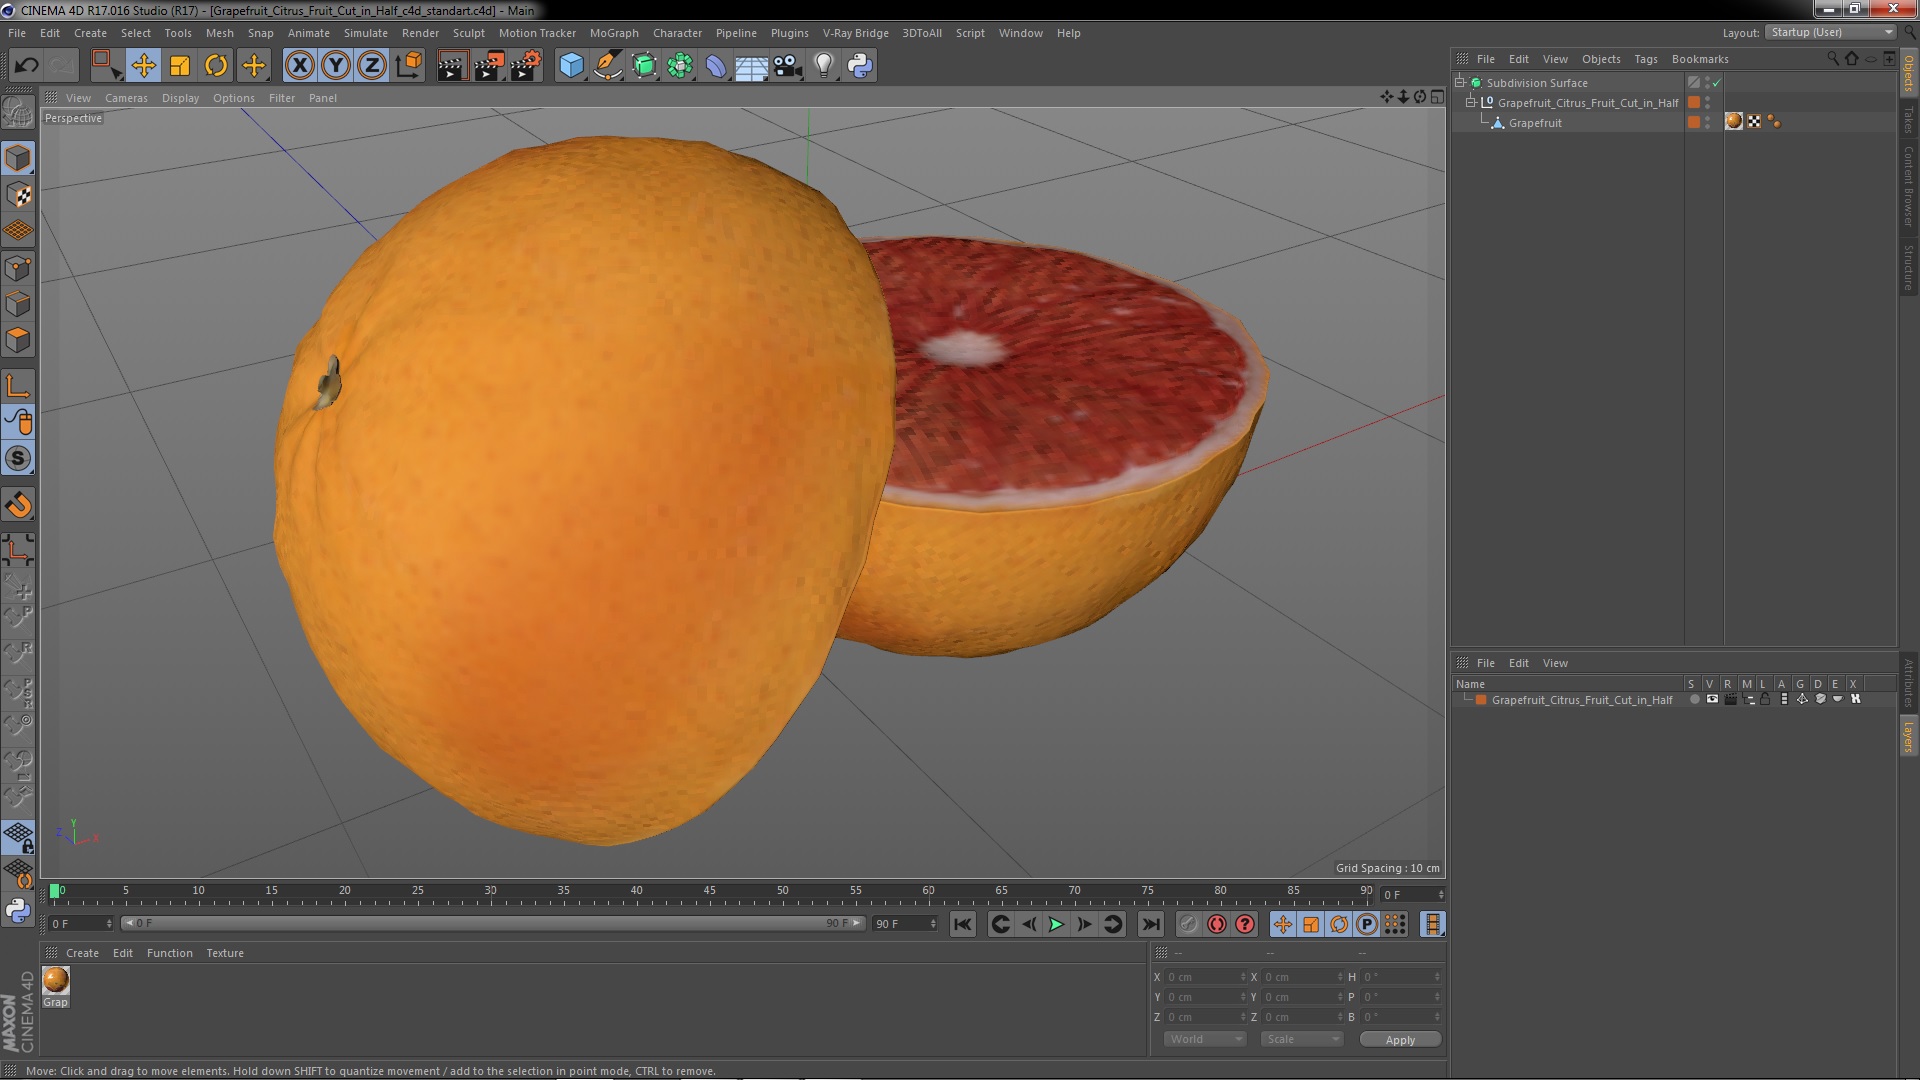Switch to Points mode
The height and width of the screenshot is (1080, 1920).
pos(18,268)
